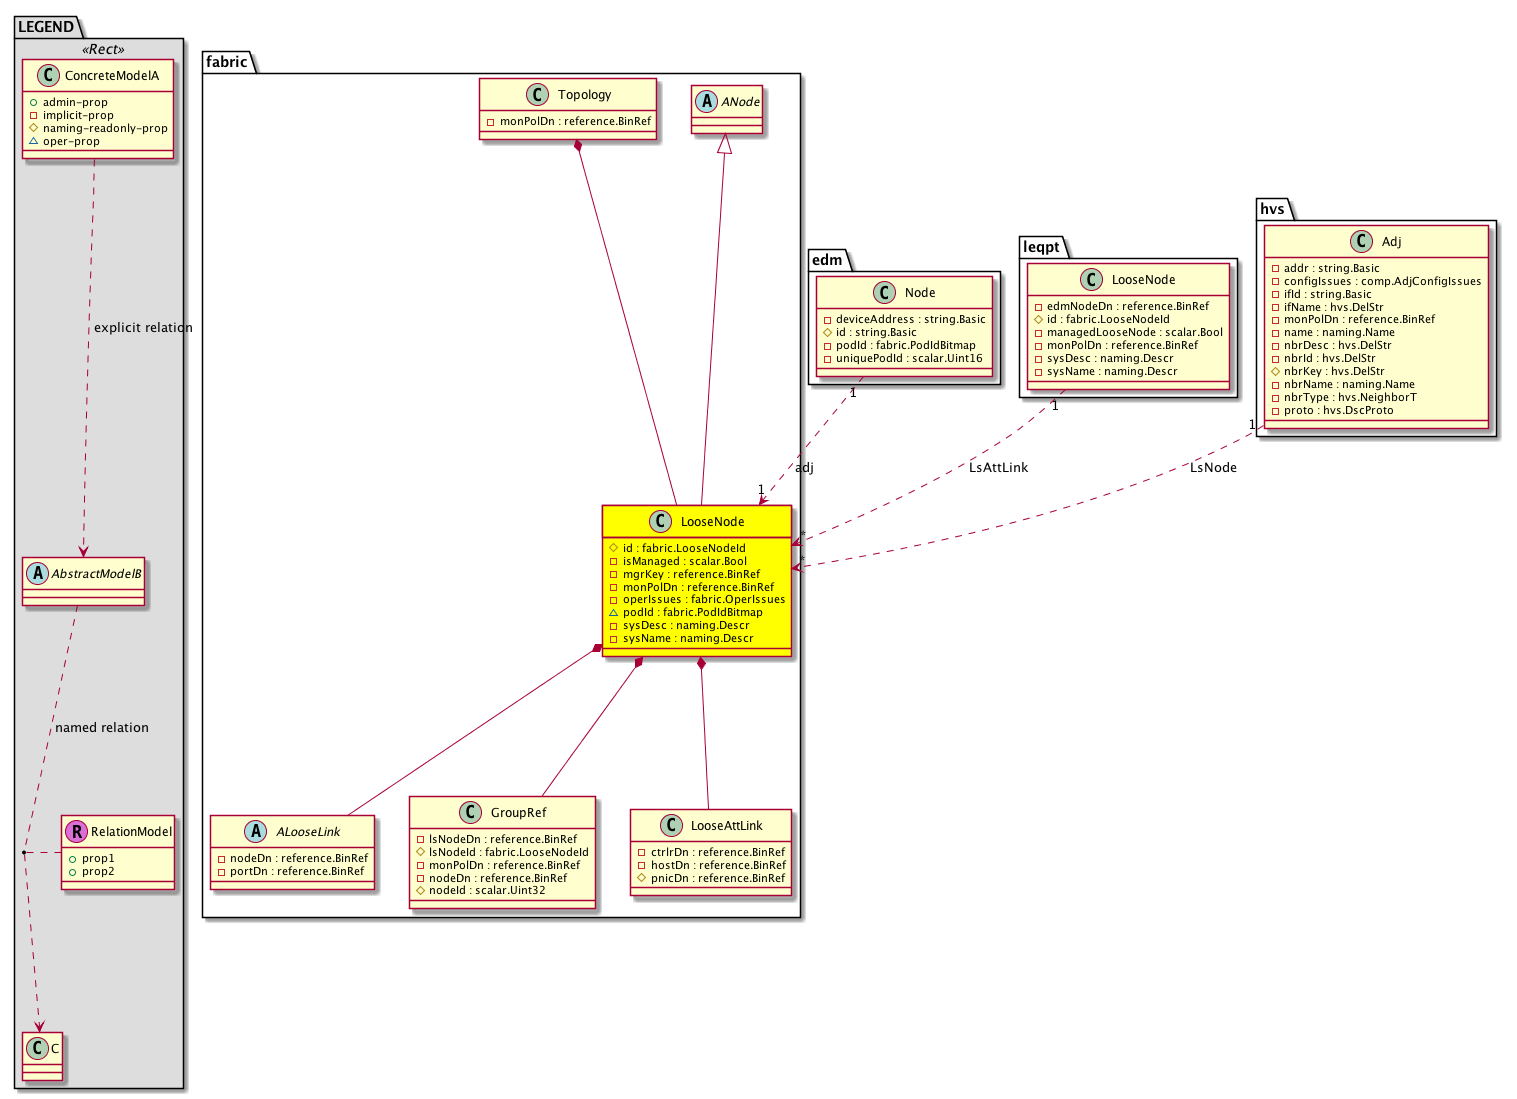Click the class icon next to Topology
The width and height of the screenshot is (1517, 1099).
tap(537, 95)
